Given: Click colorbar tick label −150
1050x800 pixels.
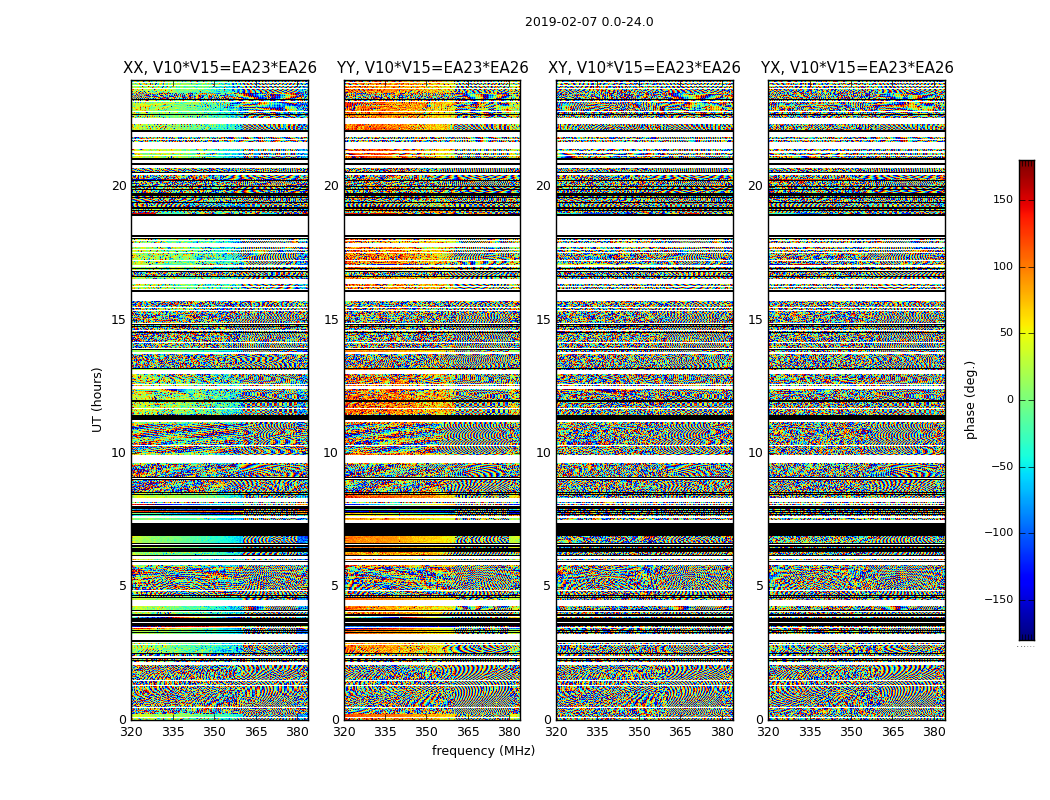Looking at the screenshot, I should (998, 599).
